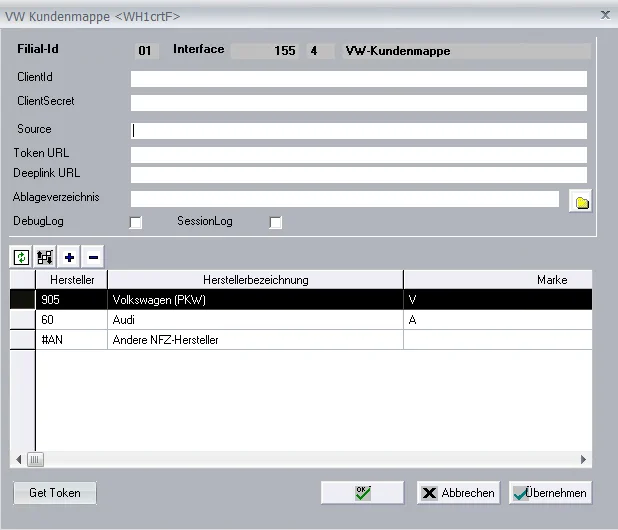Click the Hersteller column header
This screenshot has width=618, height=530.
[72, 280]
